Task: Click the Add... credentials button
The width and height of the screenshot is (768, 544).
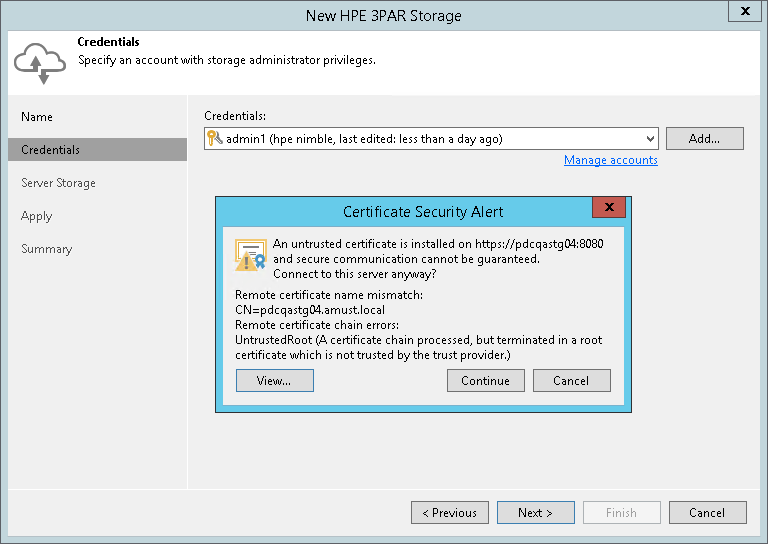Action: coord(704,139)
